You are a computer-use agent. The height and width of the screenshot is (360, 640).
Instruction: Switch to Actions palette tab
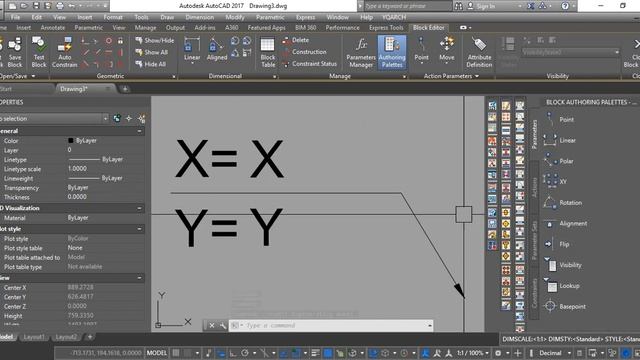[534, 188]
